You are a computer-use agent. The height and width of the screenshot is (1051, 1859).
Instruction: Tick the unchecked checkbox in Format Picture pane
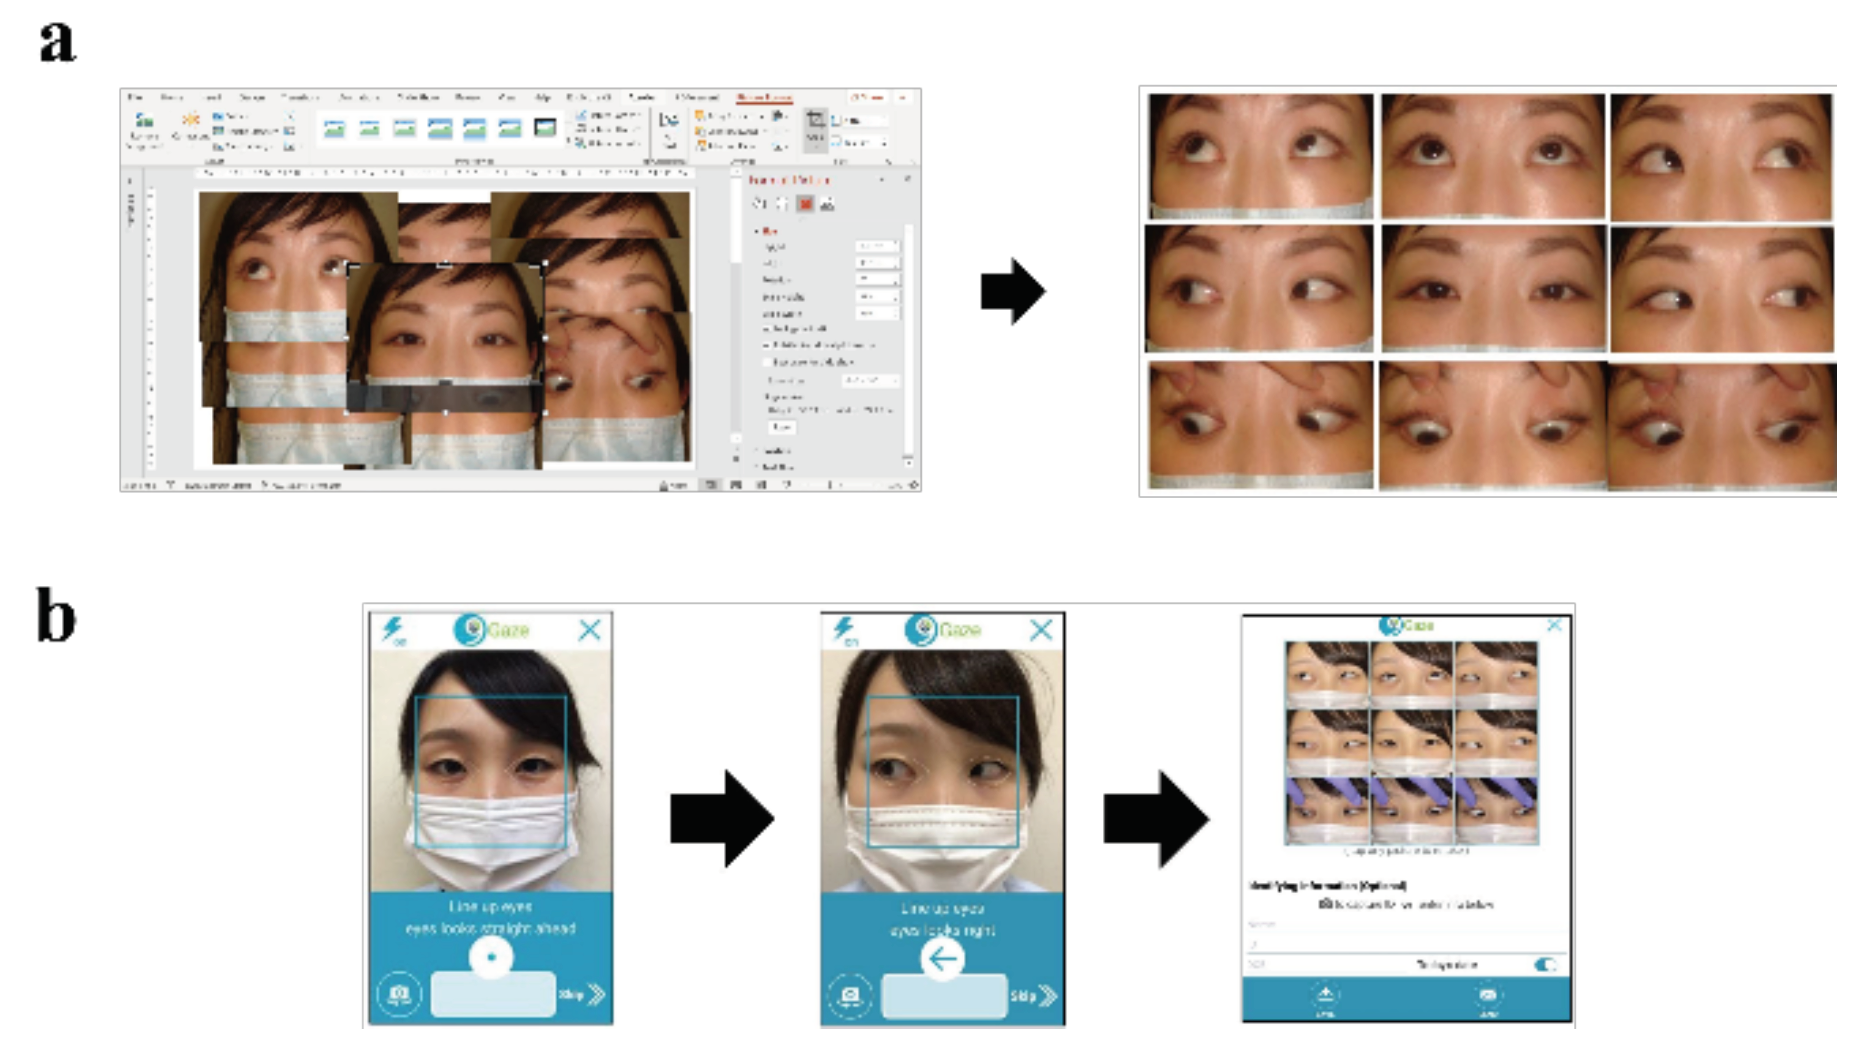[767, 362]
